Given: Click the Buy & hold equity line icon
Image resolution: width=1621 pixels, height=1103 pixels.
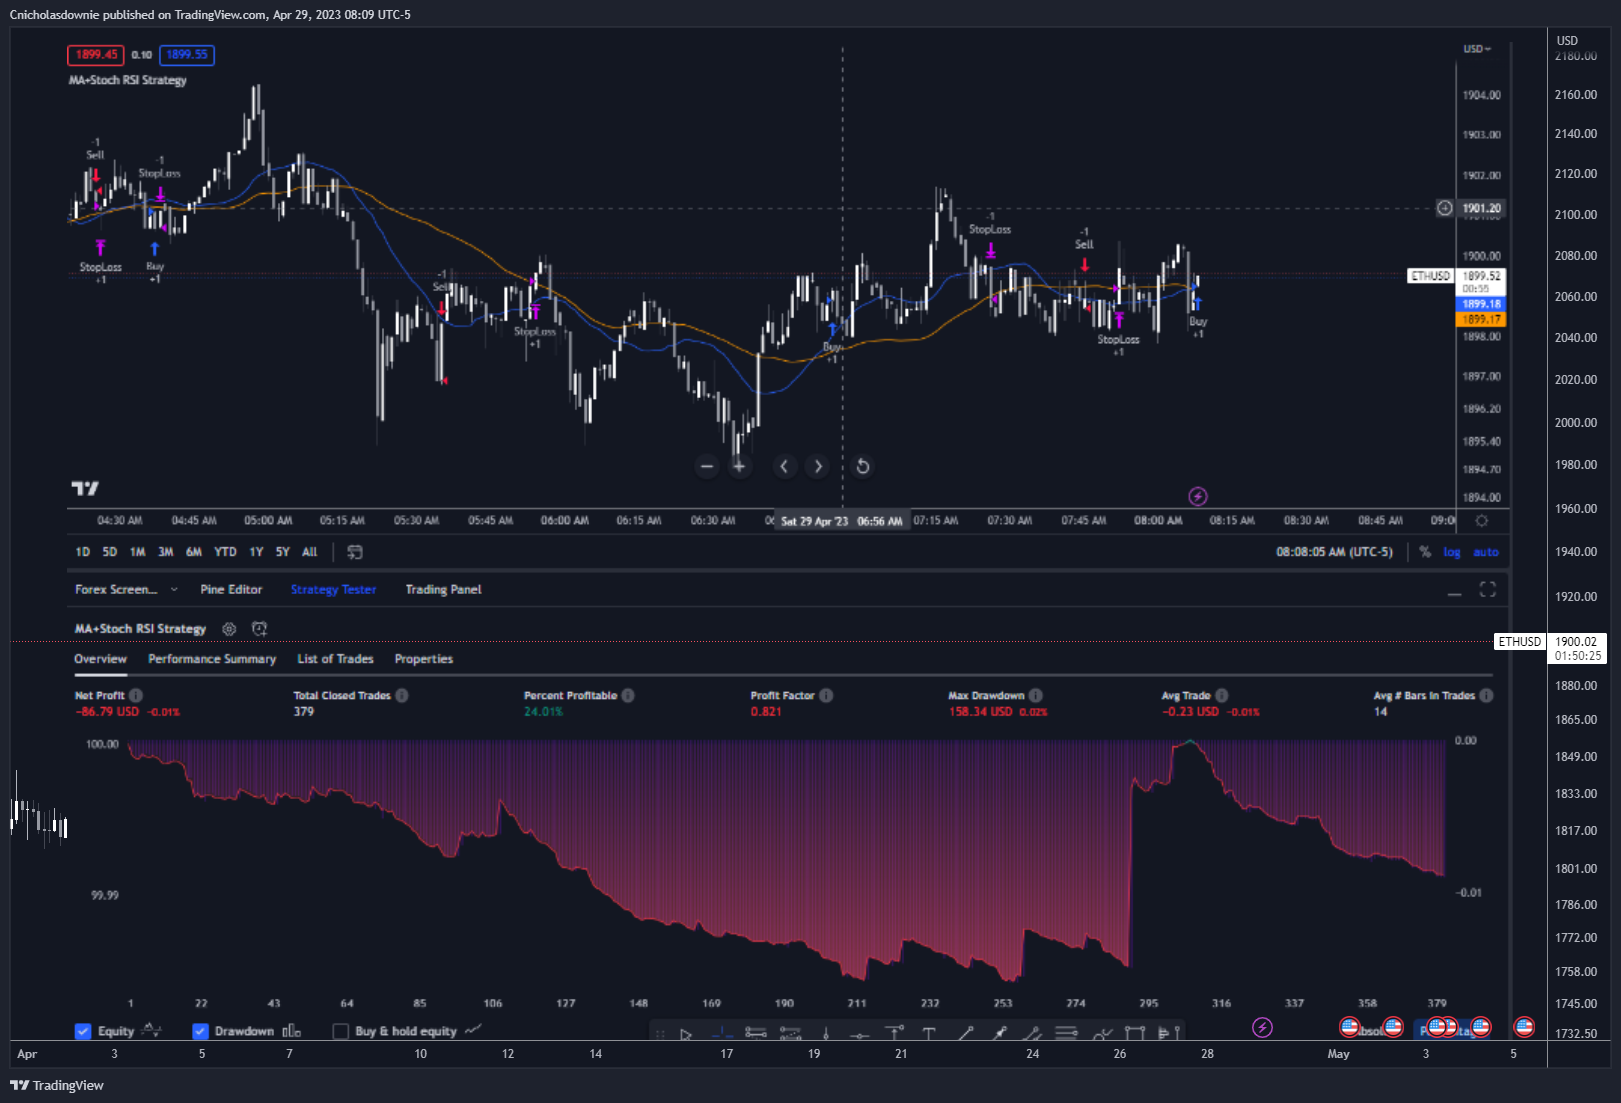Looking at the screenshot, I should (x=474, y=1029).
